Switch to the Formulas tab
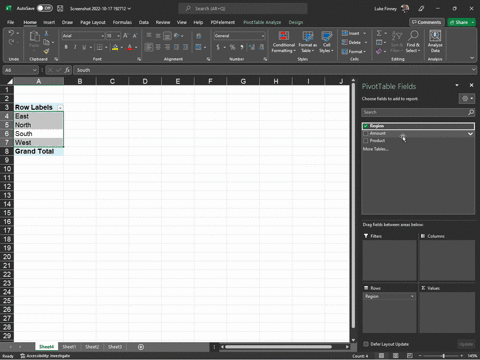 click(x=122, y=22)
